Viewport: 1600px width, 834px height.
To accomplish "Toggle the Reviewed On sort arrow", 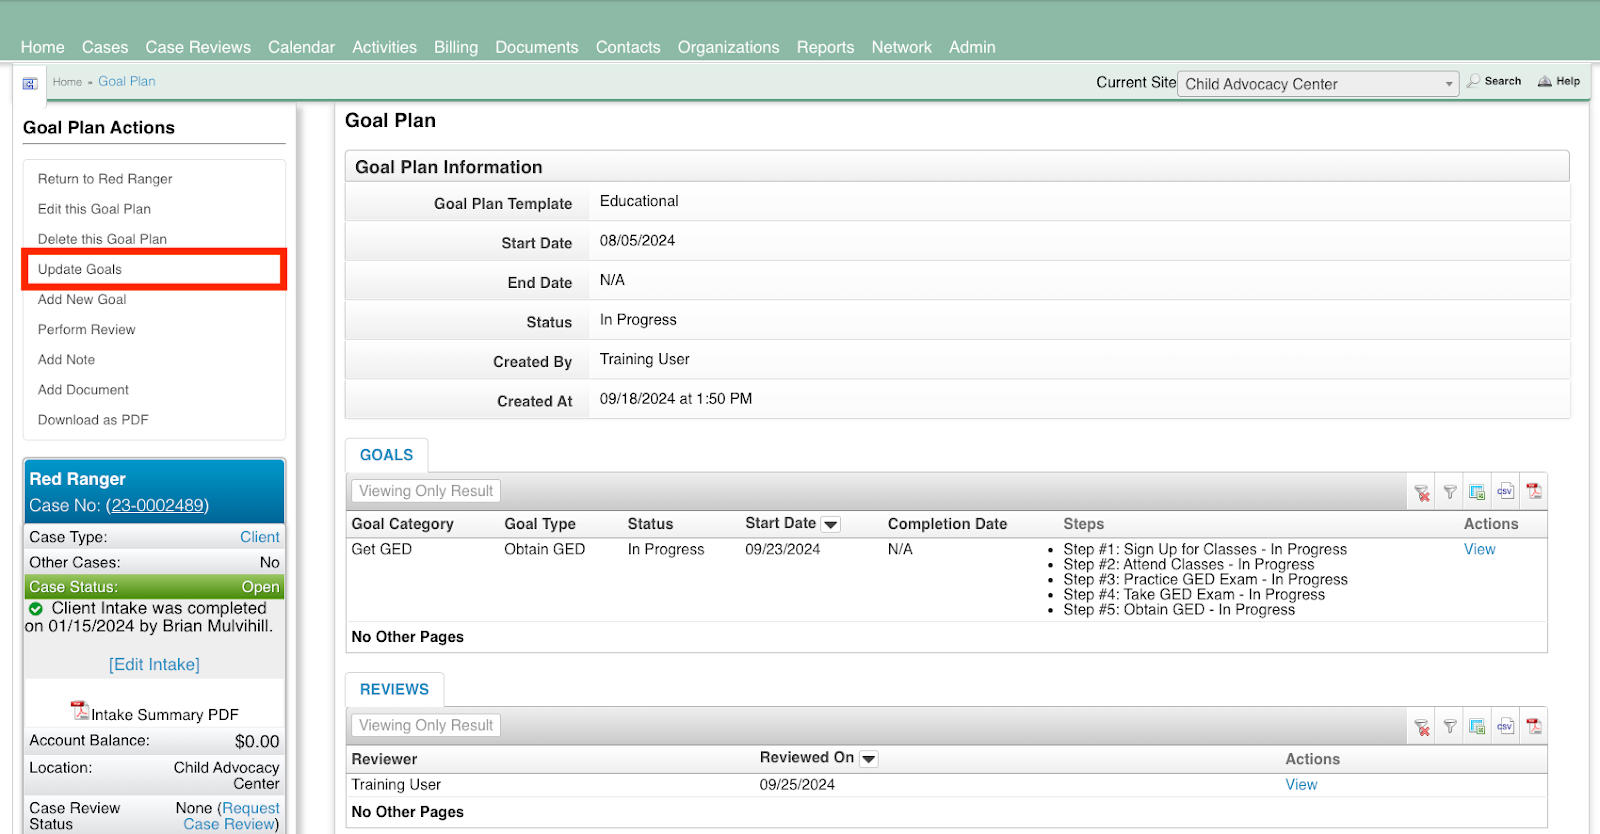I will pos(869,759).
